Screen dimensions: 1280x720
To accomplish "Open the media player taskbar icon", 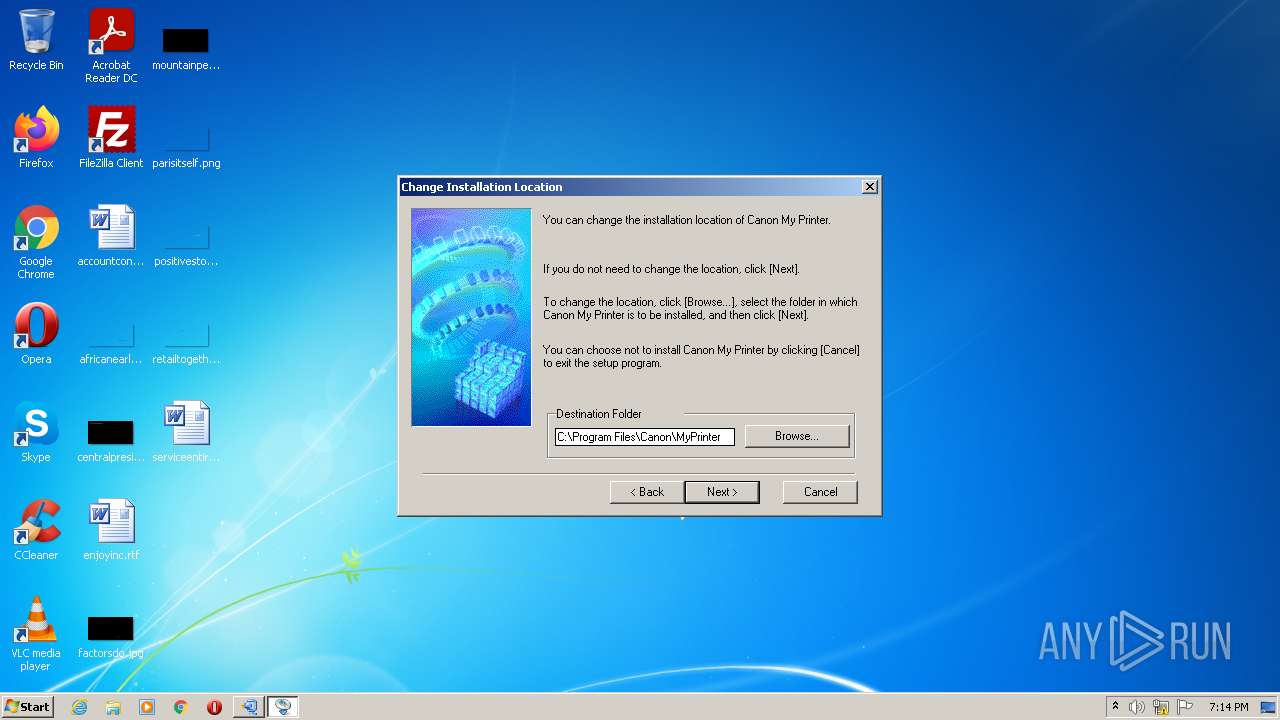I will [147, 707].
